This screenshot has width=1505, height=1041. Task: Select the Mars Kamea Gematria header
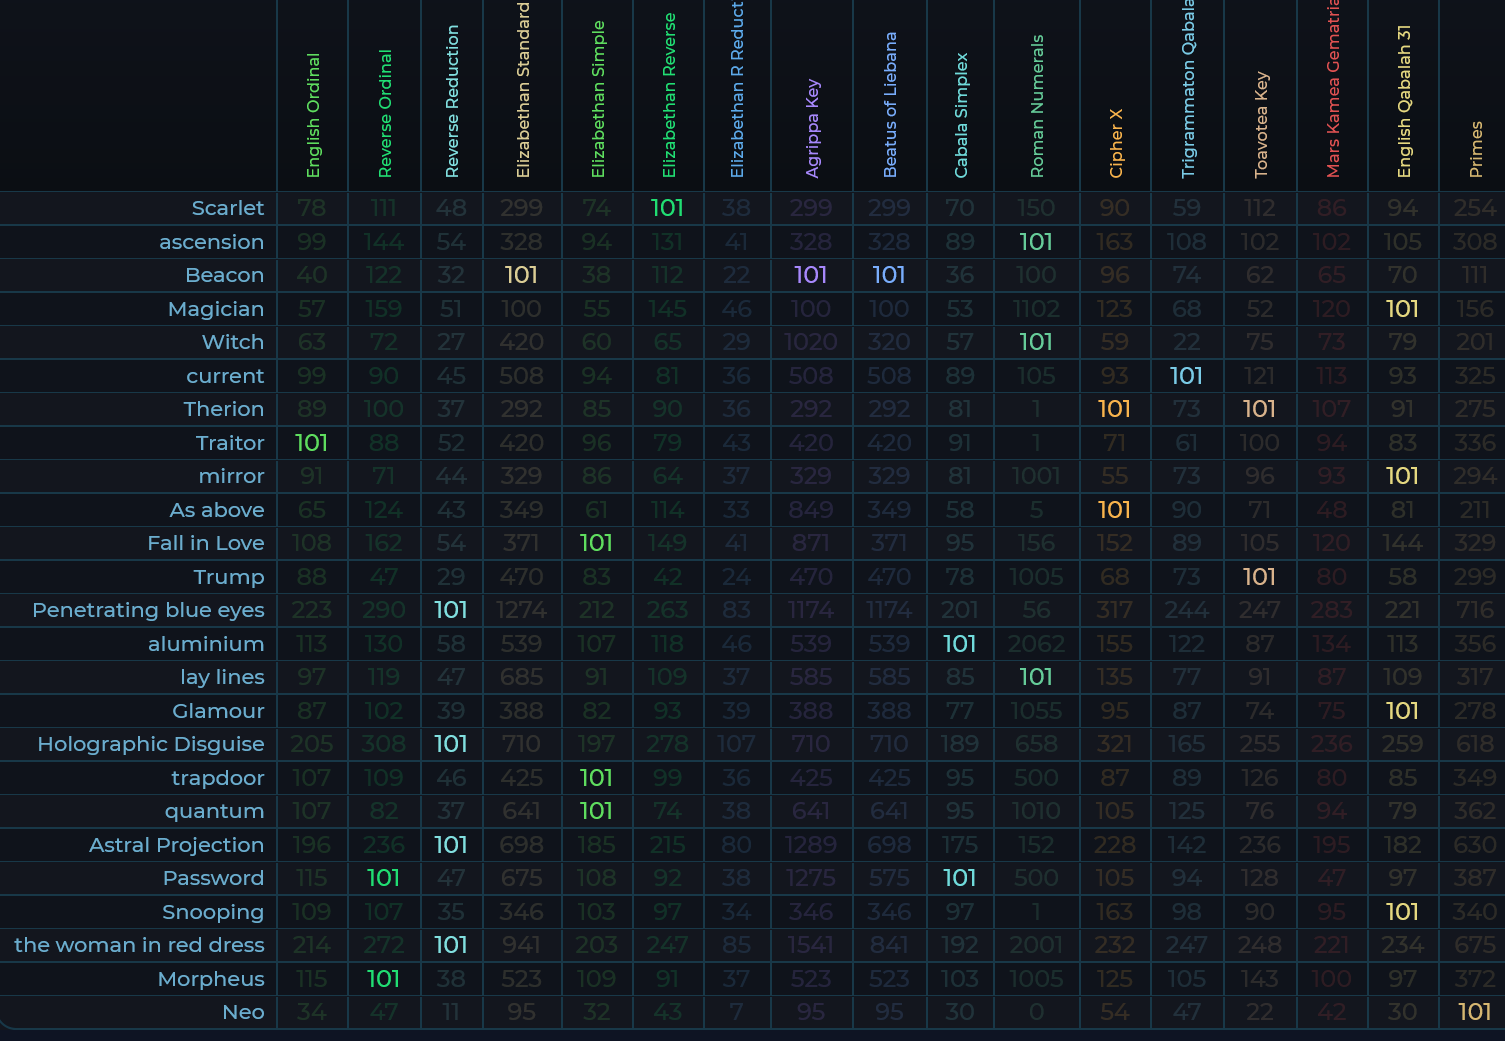point(1332,90)
